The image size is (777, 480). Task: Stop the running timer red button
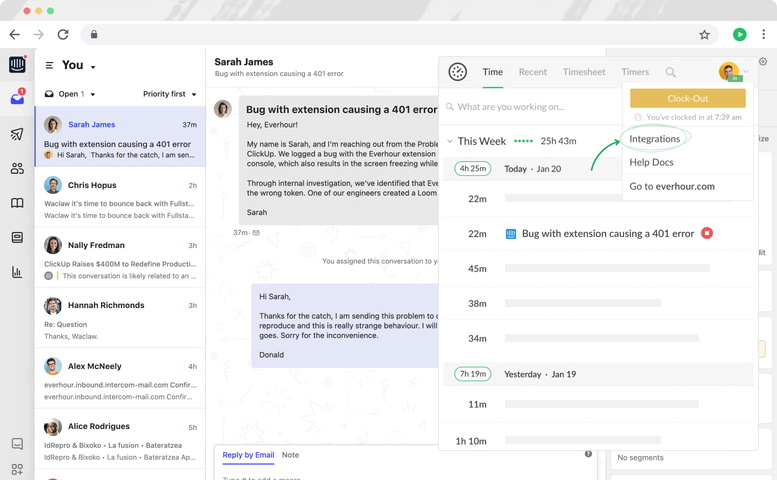tap(707, 233)
